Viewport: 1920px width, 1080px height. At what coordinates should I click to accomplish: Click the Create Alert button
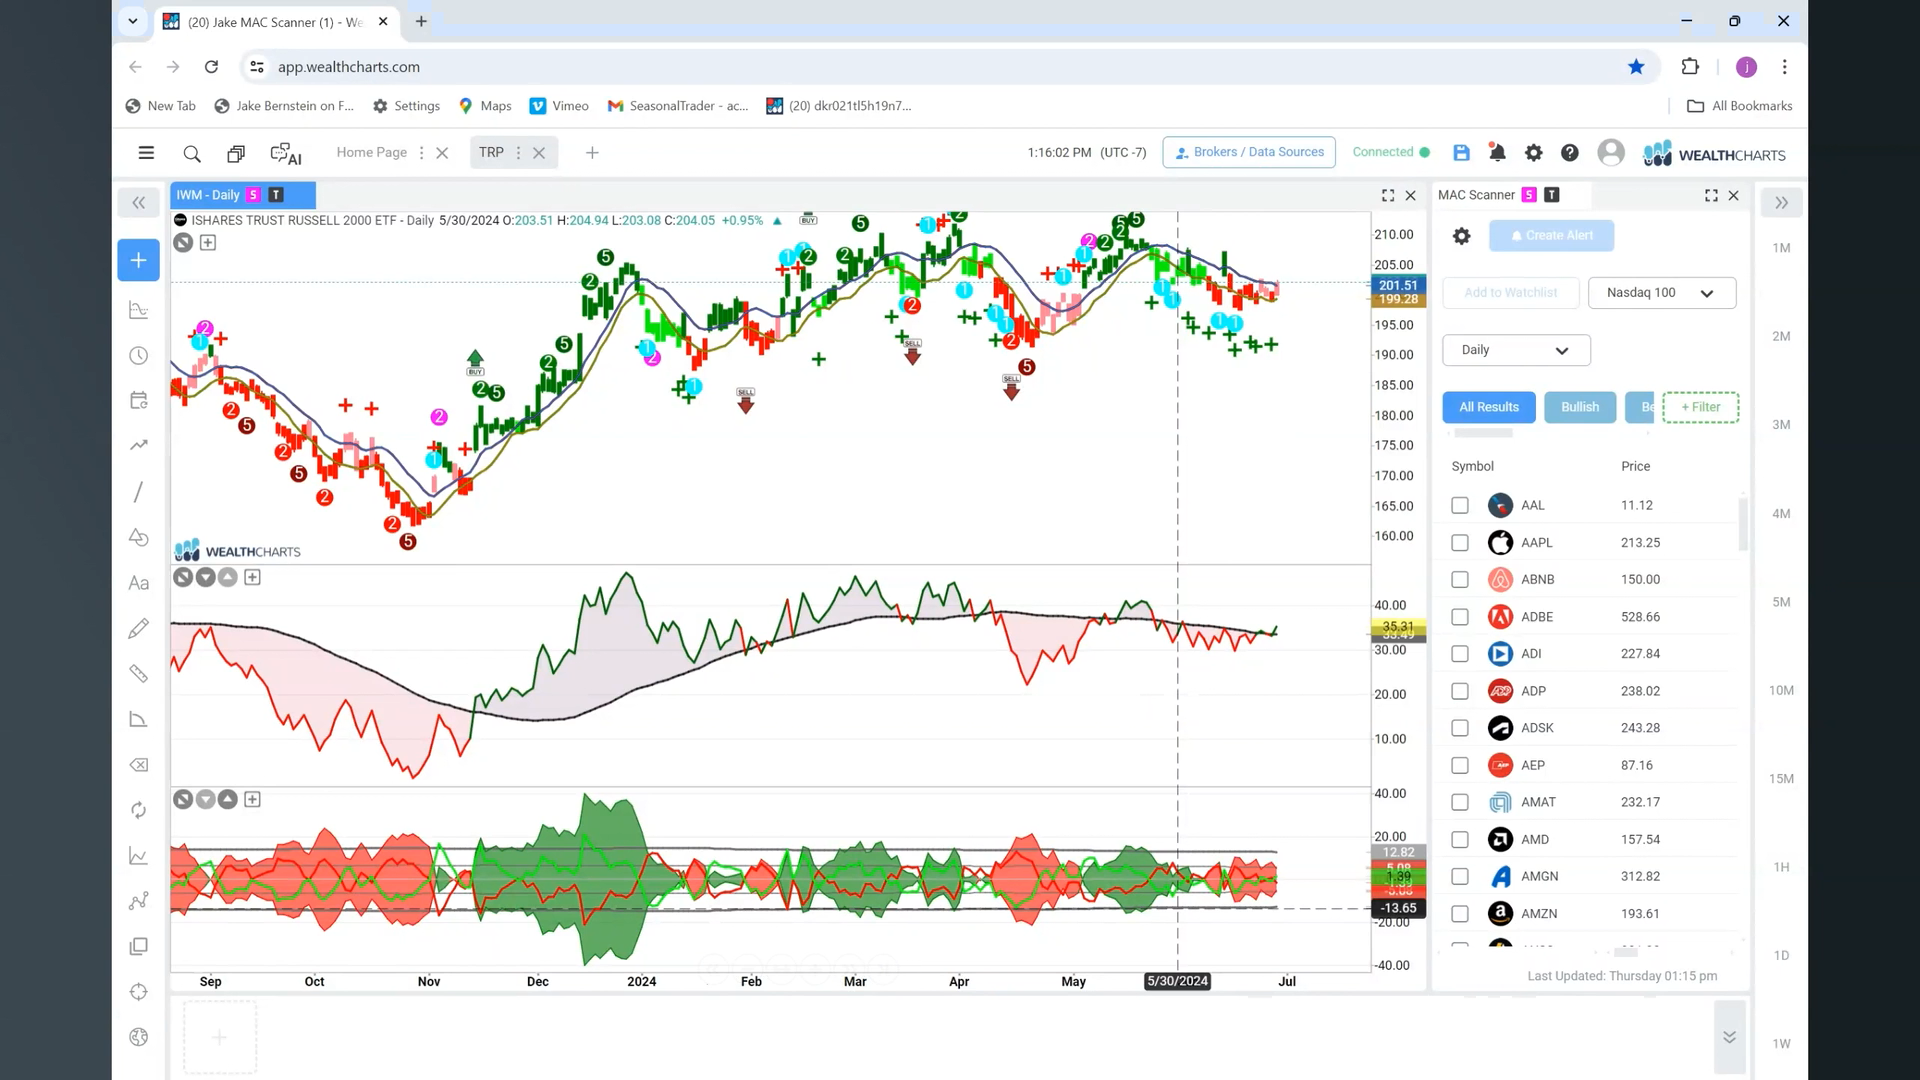pos(1551,236)
